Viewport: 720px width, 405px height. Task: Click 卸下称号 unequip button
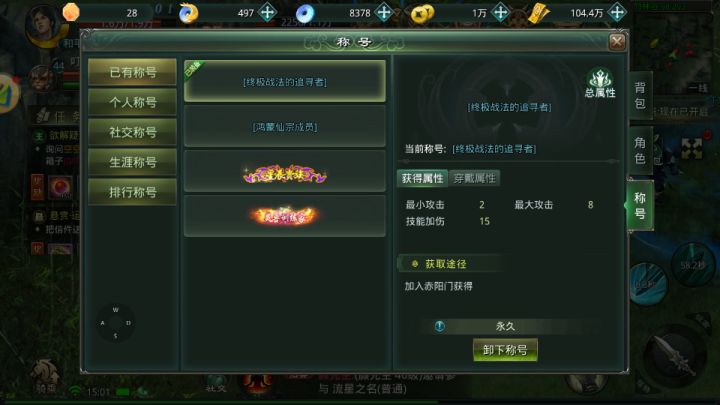point(505,350)
